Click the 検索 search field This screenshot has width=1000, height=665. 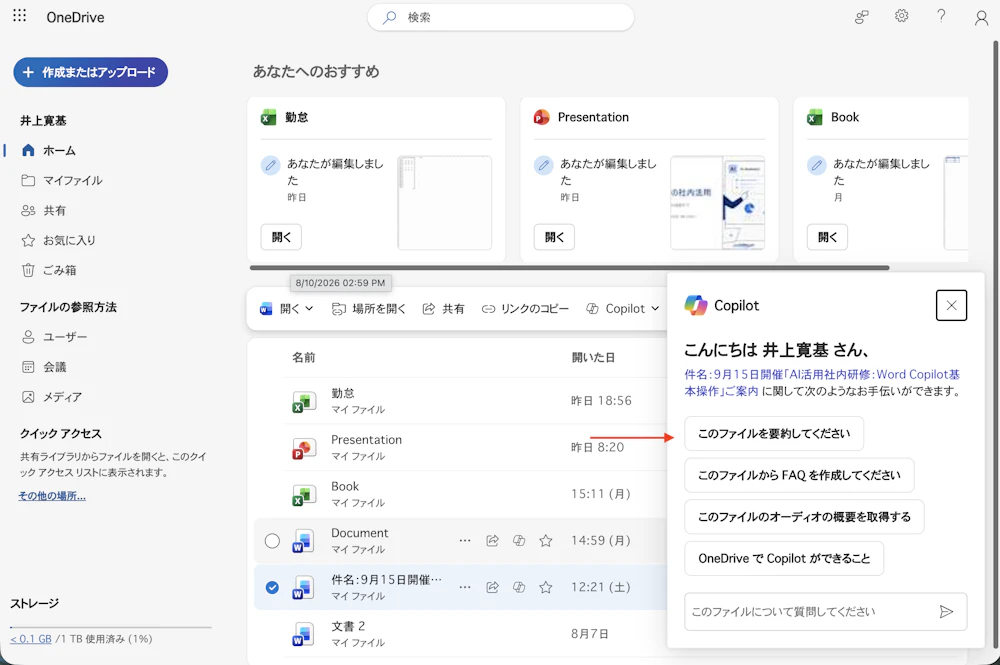click(501, 17)
